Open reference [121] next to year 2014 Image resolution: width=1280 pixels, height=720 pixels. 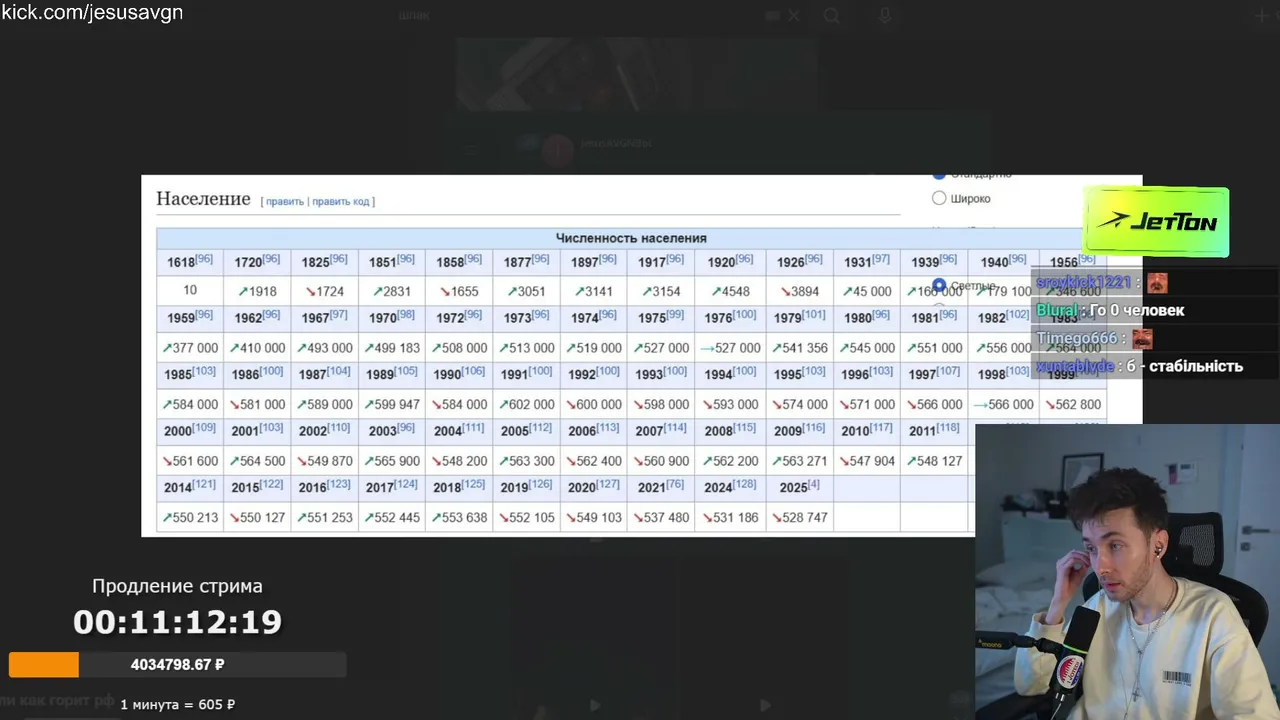click(x=204, y=484)
